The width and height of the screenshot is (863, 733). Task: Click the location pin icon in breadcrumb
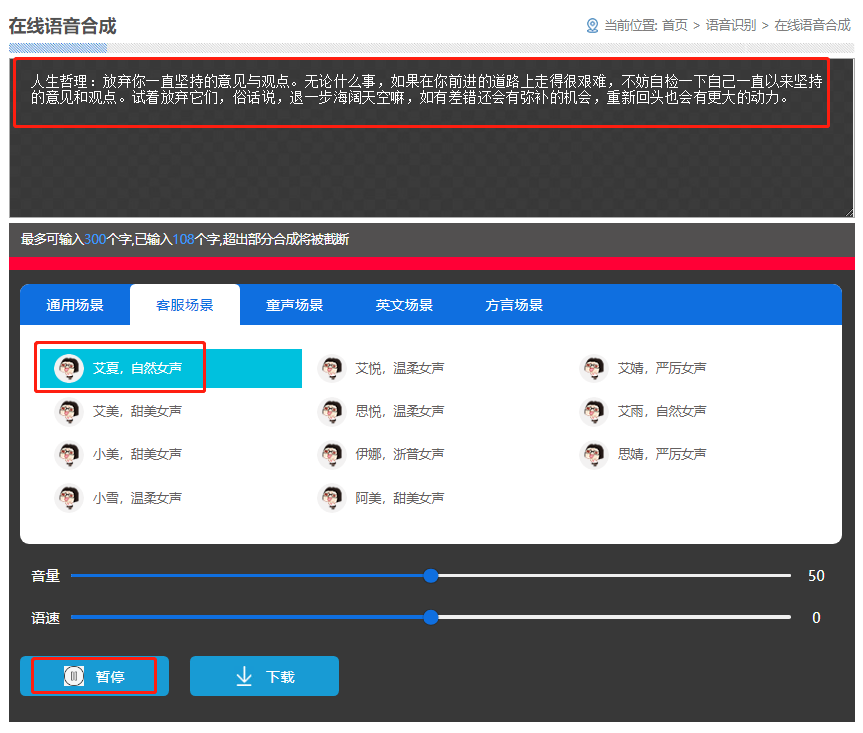[x=592, y=25]
